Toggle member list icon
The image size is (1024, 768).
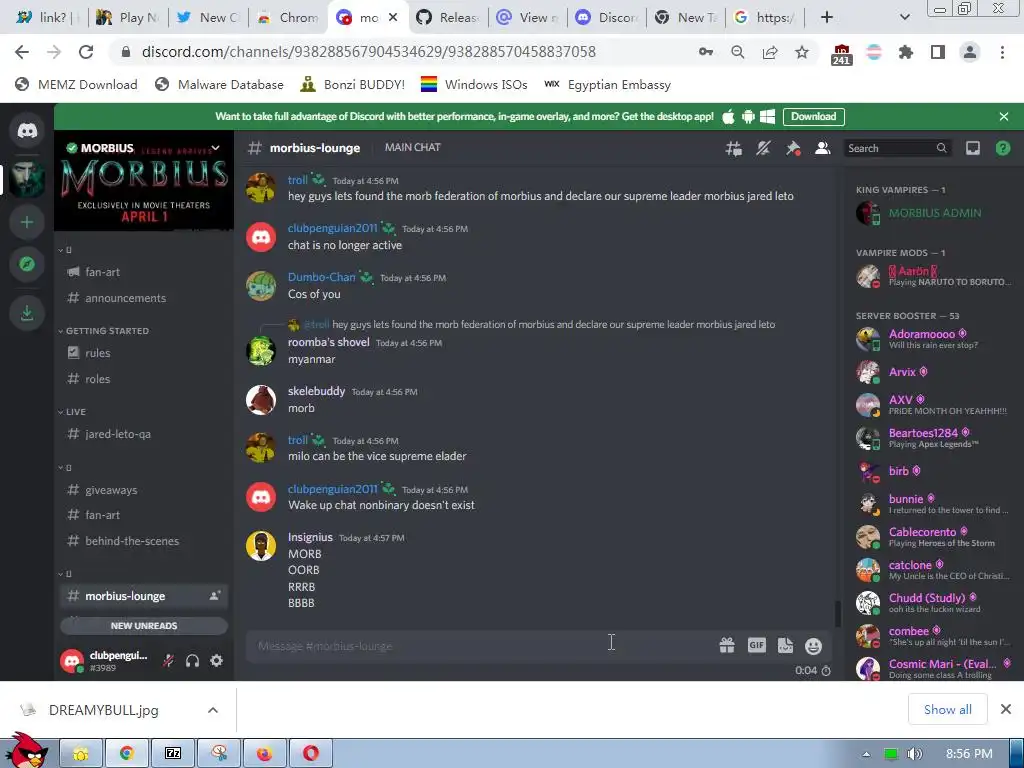pos(822,148)
